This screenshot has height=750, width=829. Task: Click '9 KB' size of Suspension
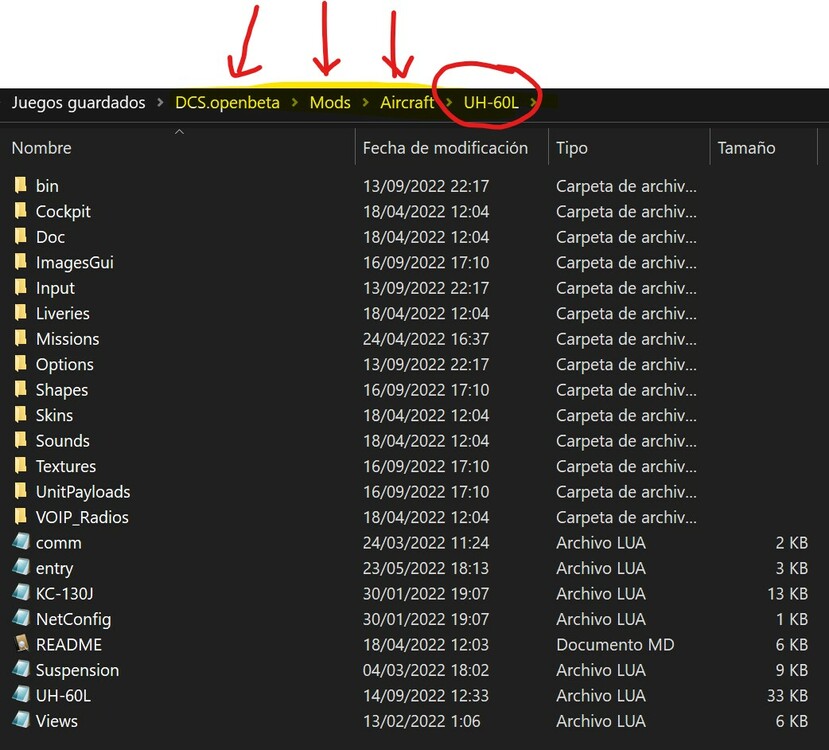791,670
